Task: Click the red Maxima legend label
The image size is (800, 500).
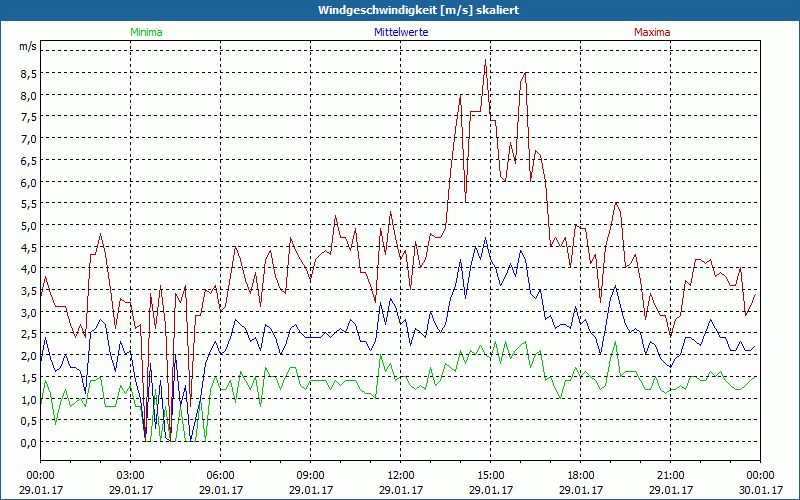Action: [x=652, y=32]
